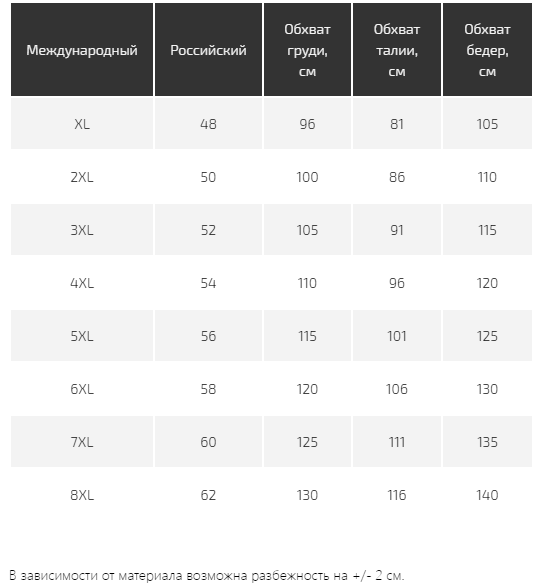Click the XL size cell
542x588 pixels.
coord(82,124)
